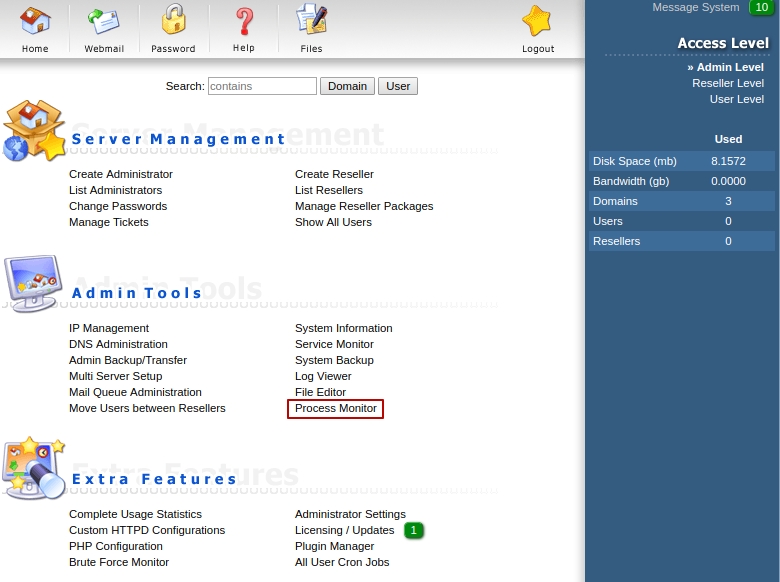
Task: Open the Files notepad icon
Action: tap(311, 21)
